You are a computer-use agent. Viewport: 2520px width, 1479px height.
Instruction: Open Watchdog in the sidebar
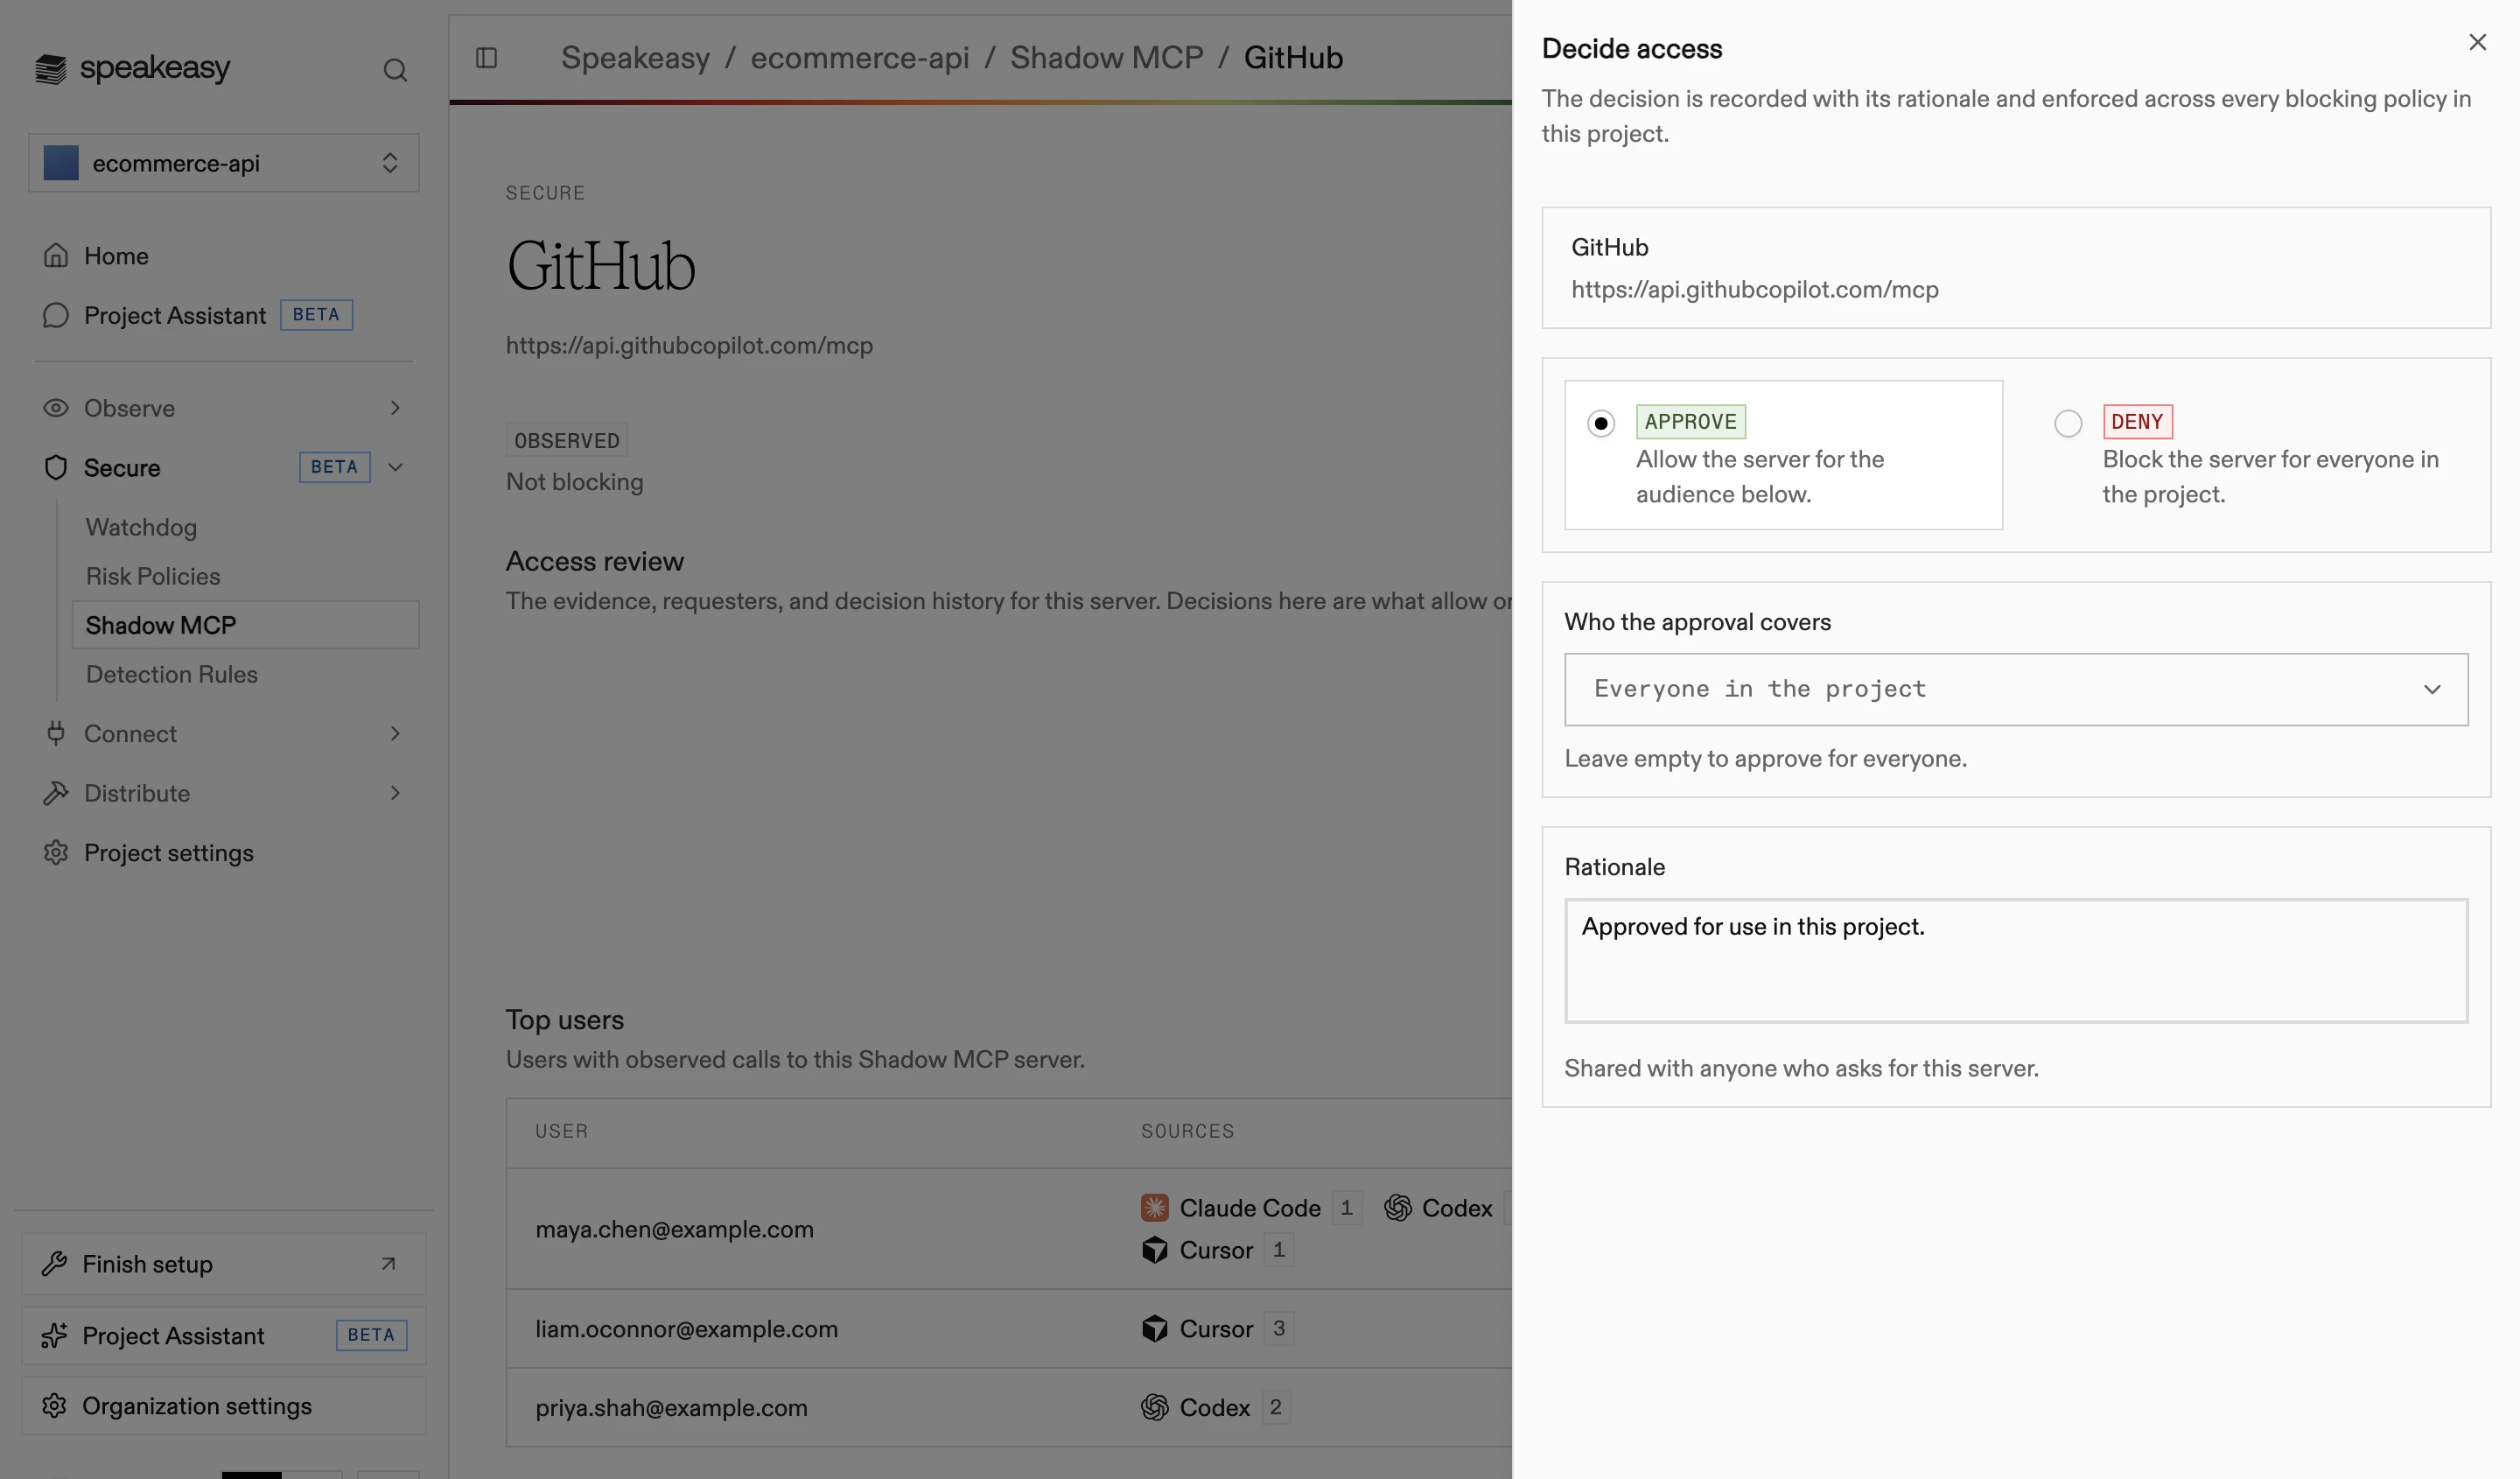(x=141, y=527)
